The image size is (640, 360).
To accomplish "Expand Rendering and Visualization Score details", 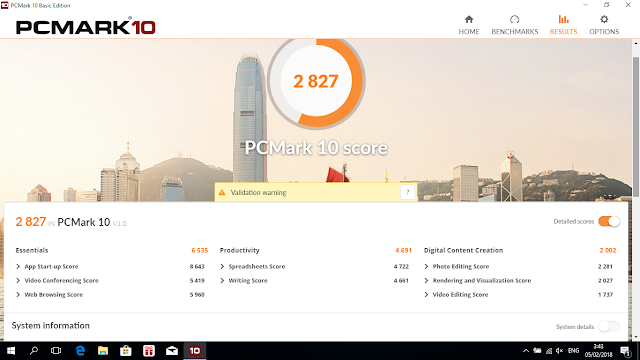I will [426, 281].
